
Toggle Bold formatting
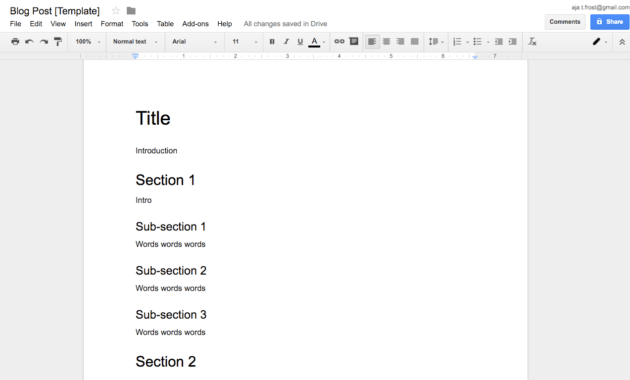coord(272,41)
